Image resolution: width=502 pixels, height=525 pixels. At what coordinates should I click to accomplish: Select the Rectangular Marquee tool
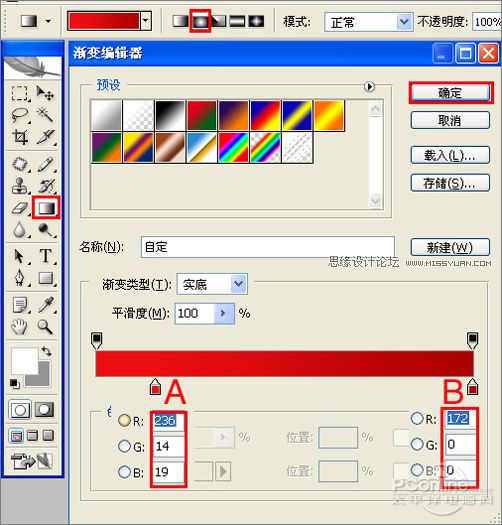pos(19,93)
